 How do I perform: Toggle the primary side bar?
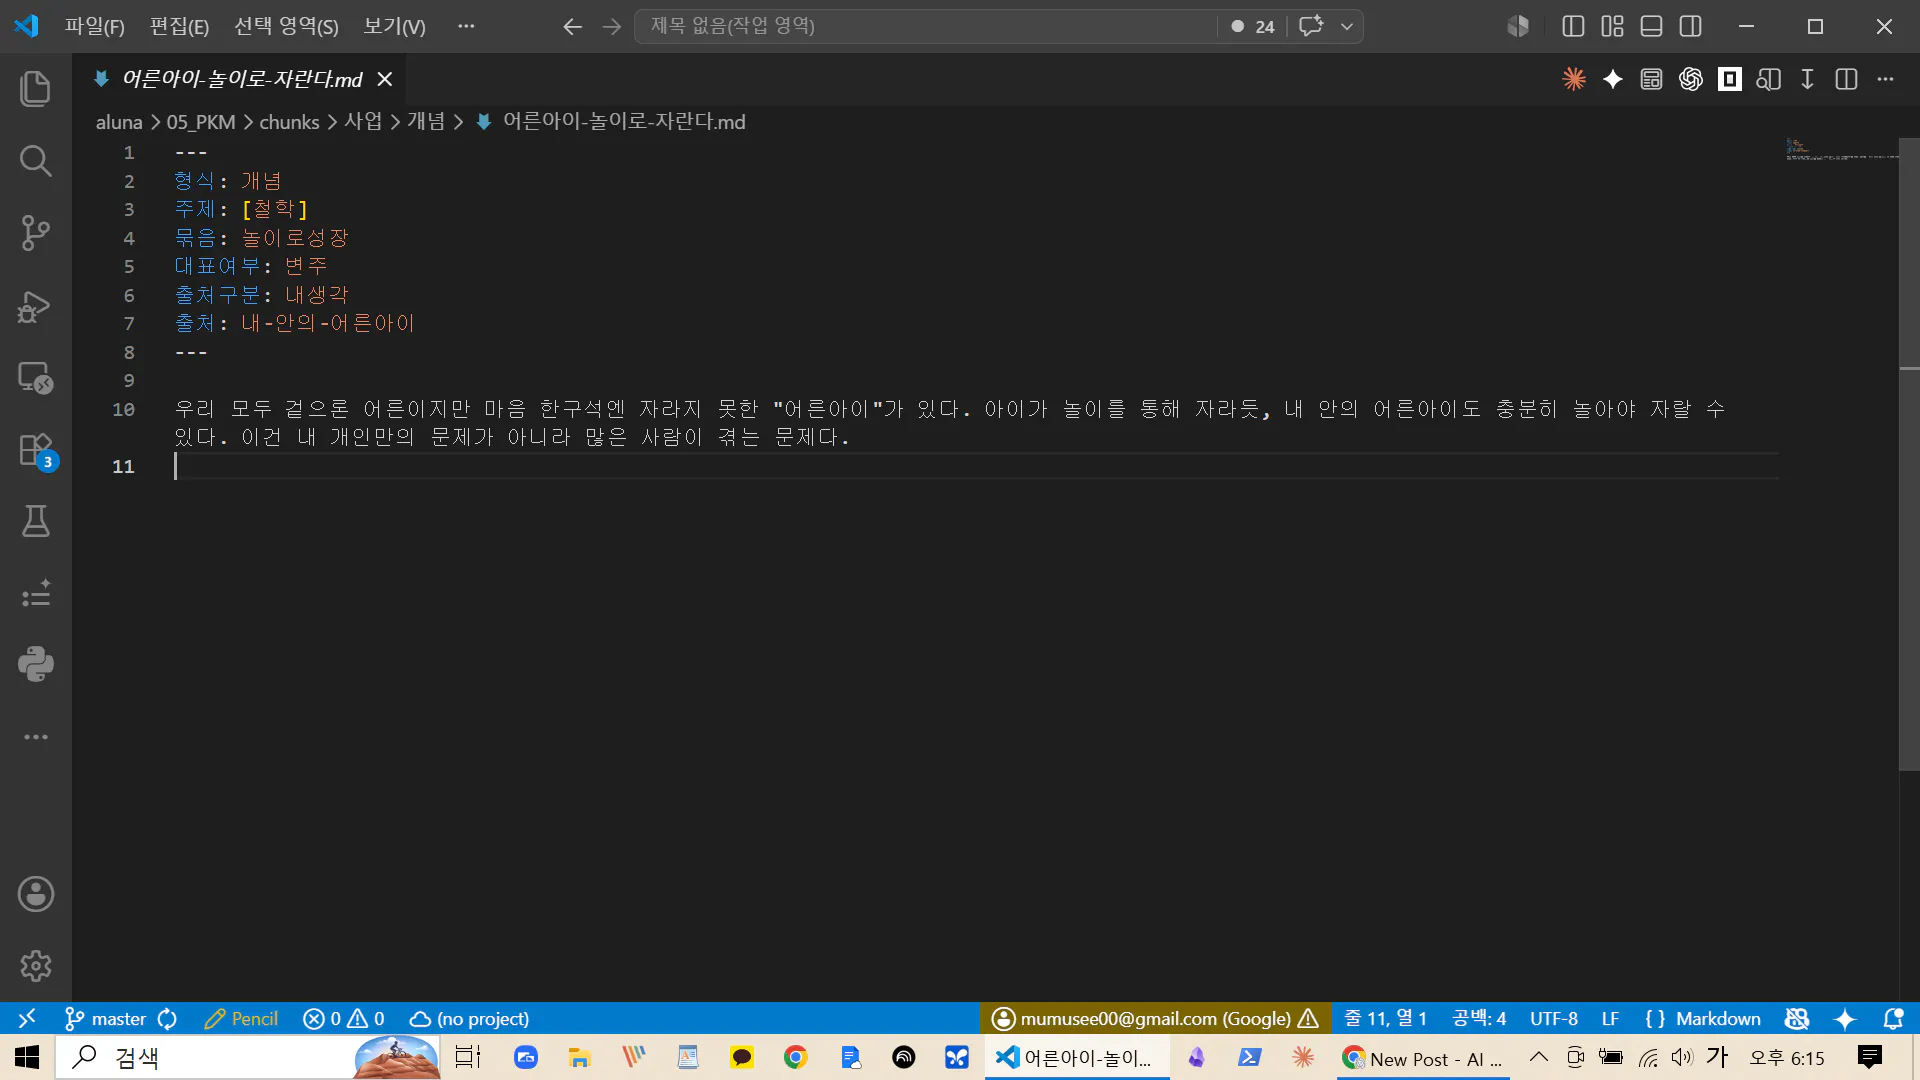click(1573, 26)
